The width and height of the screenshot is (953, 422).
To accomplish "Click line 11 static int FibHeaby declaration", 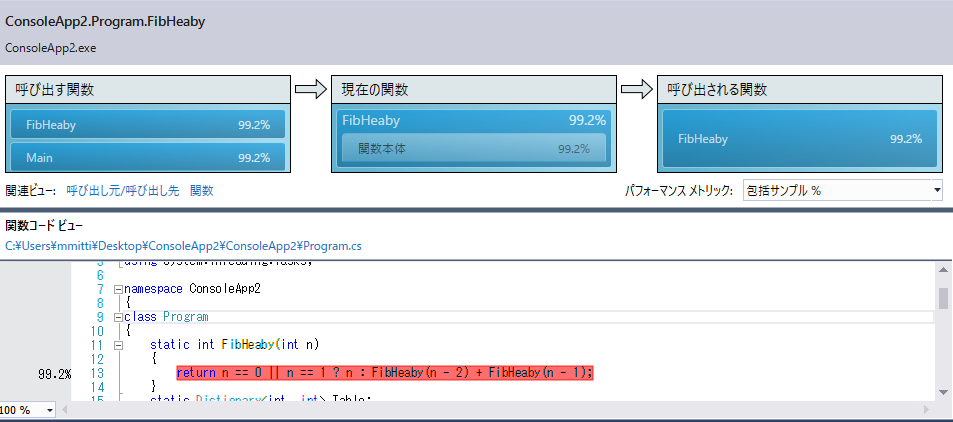I will (235, 345).
